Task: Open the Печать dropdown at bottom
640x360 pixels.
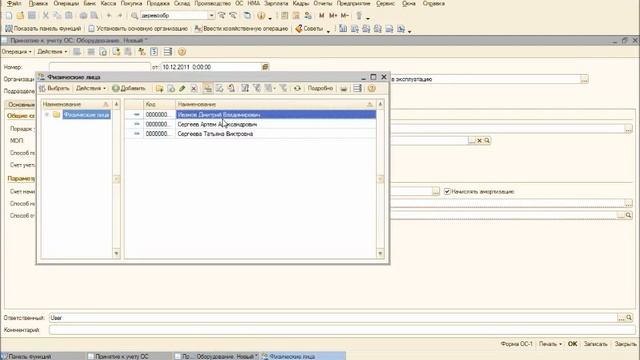Action: 550,344
